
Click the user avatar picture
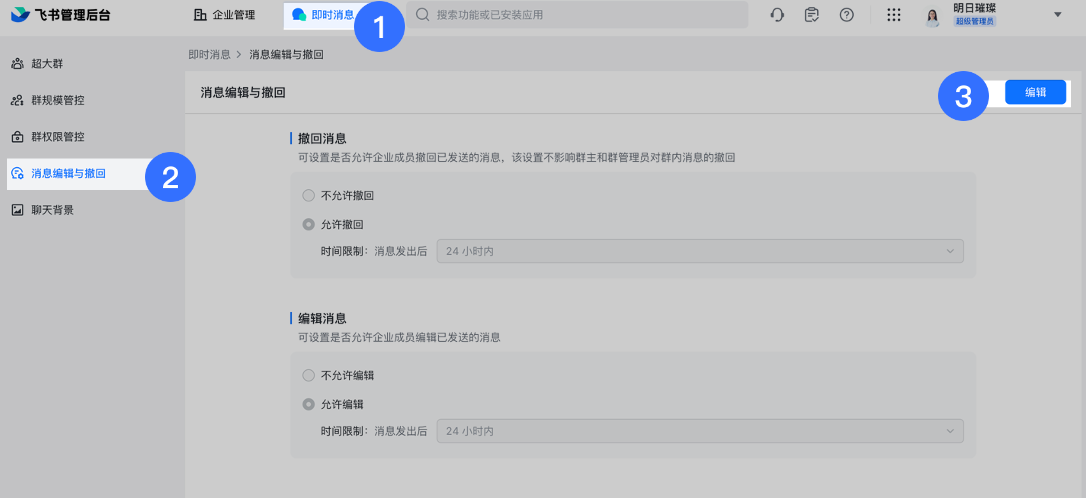932,15
